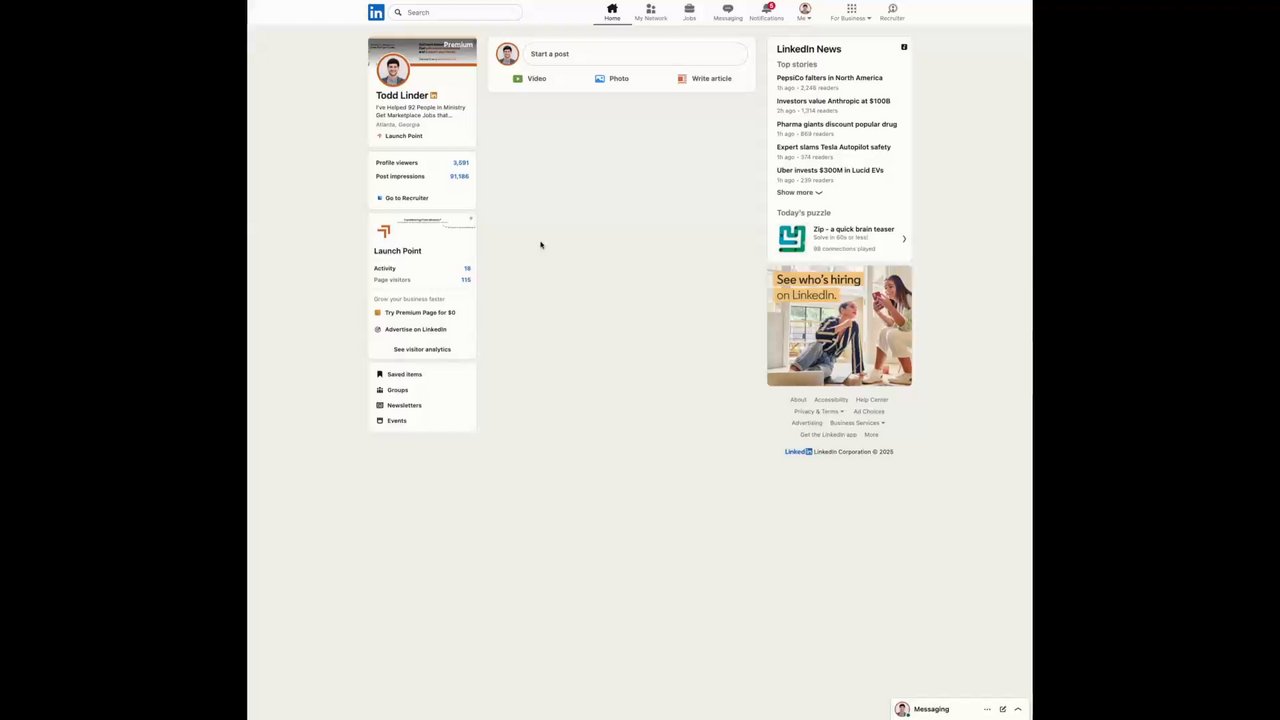Click Advertise on LinkedIn
This screenshot has width=1280, height=720.
click(x=410, y=329)
